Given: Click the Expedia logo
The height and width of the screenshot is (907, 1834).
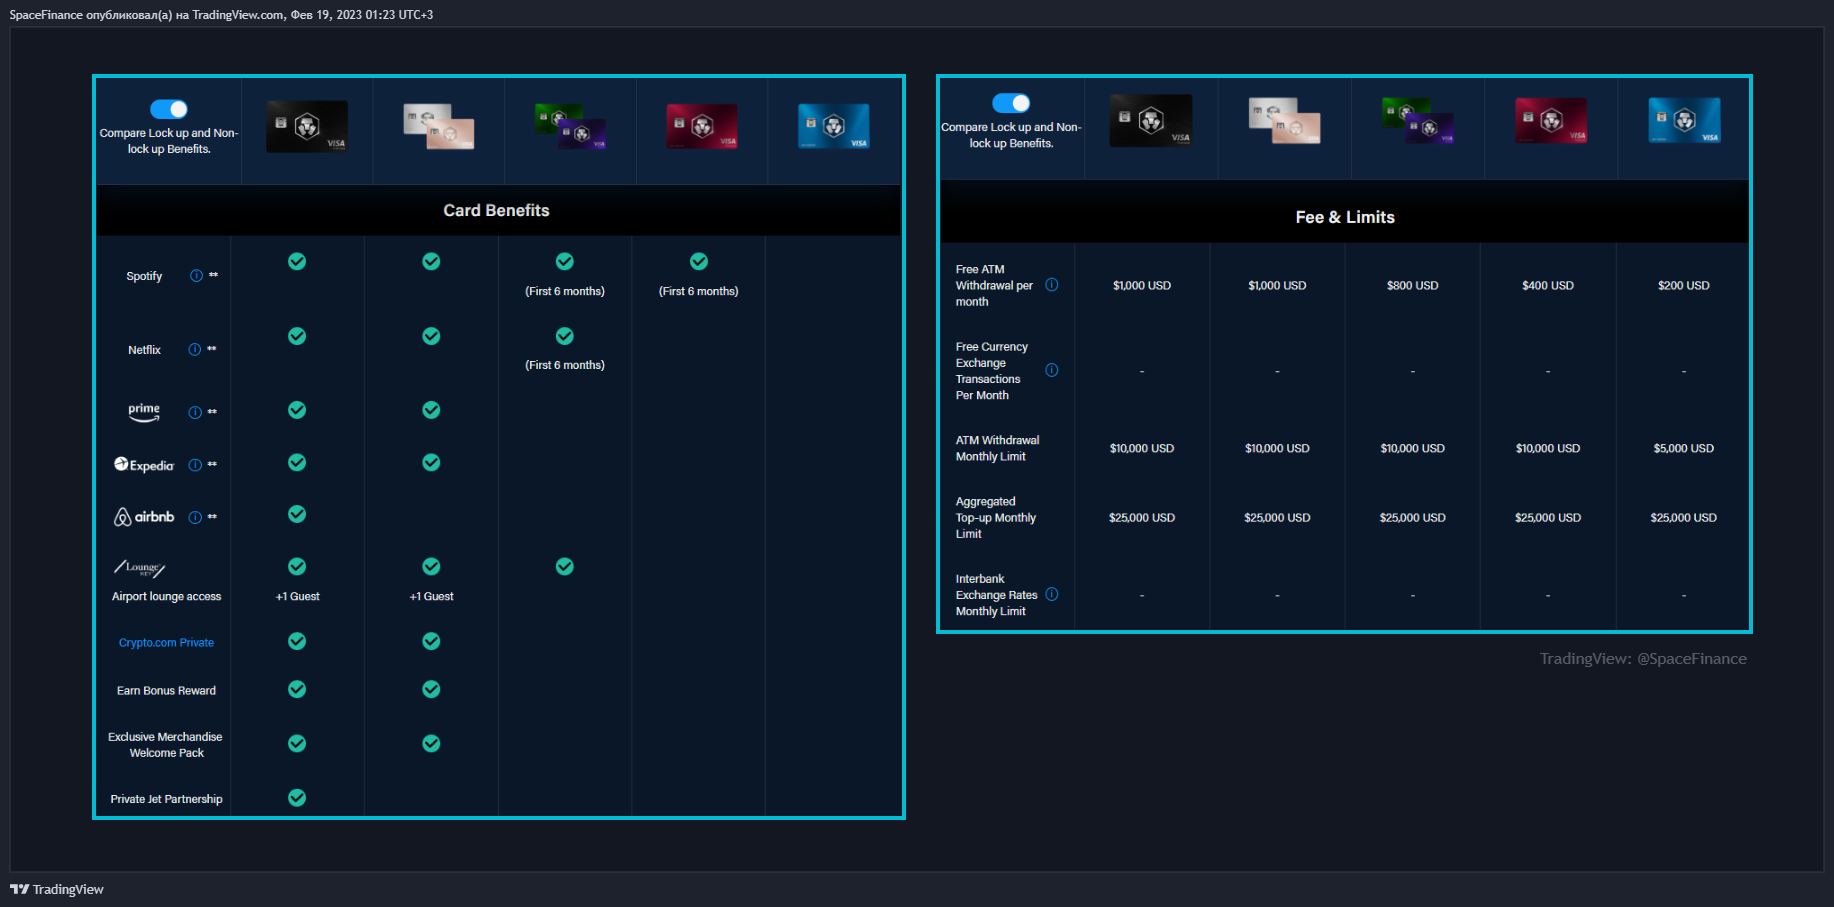Looking at the screenshot, I should [x=144, y=465].
